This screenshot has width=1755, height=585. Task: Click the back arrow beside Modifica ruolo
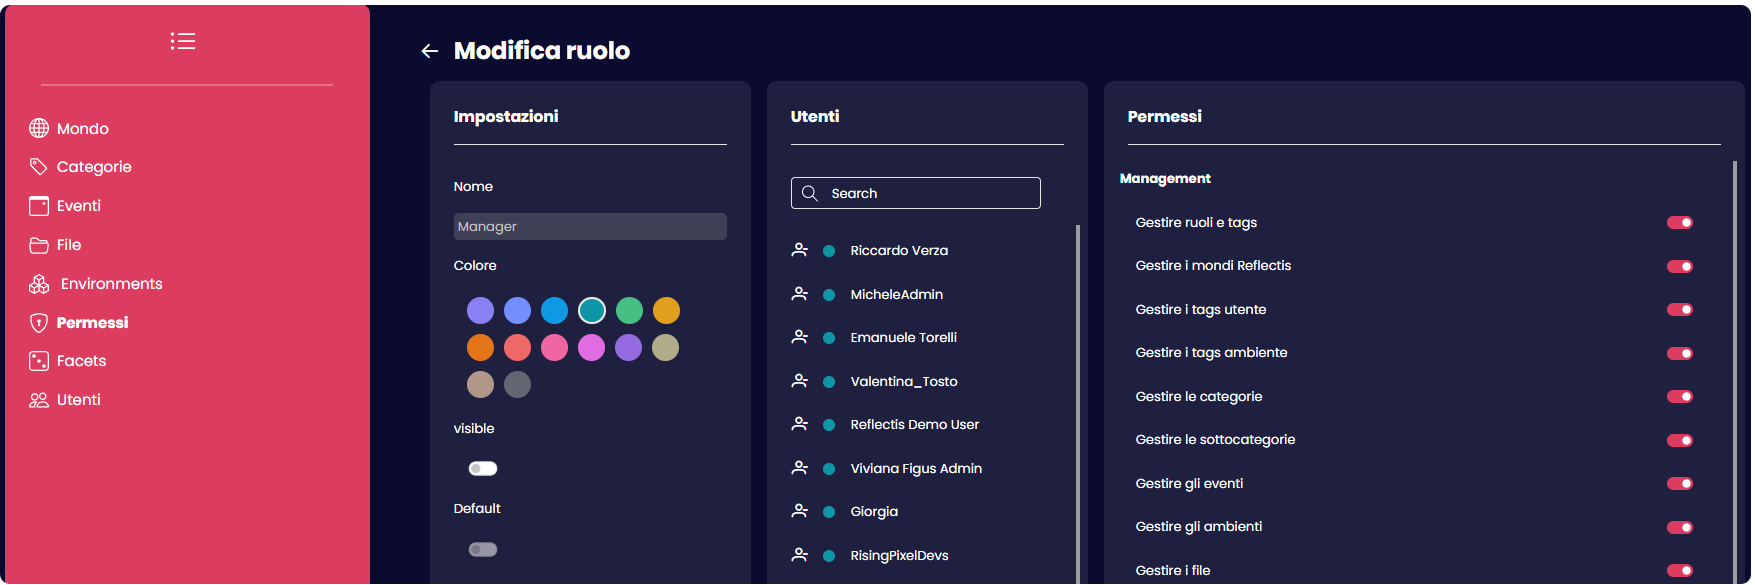tap(430, 51)
